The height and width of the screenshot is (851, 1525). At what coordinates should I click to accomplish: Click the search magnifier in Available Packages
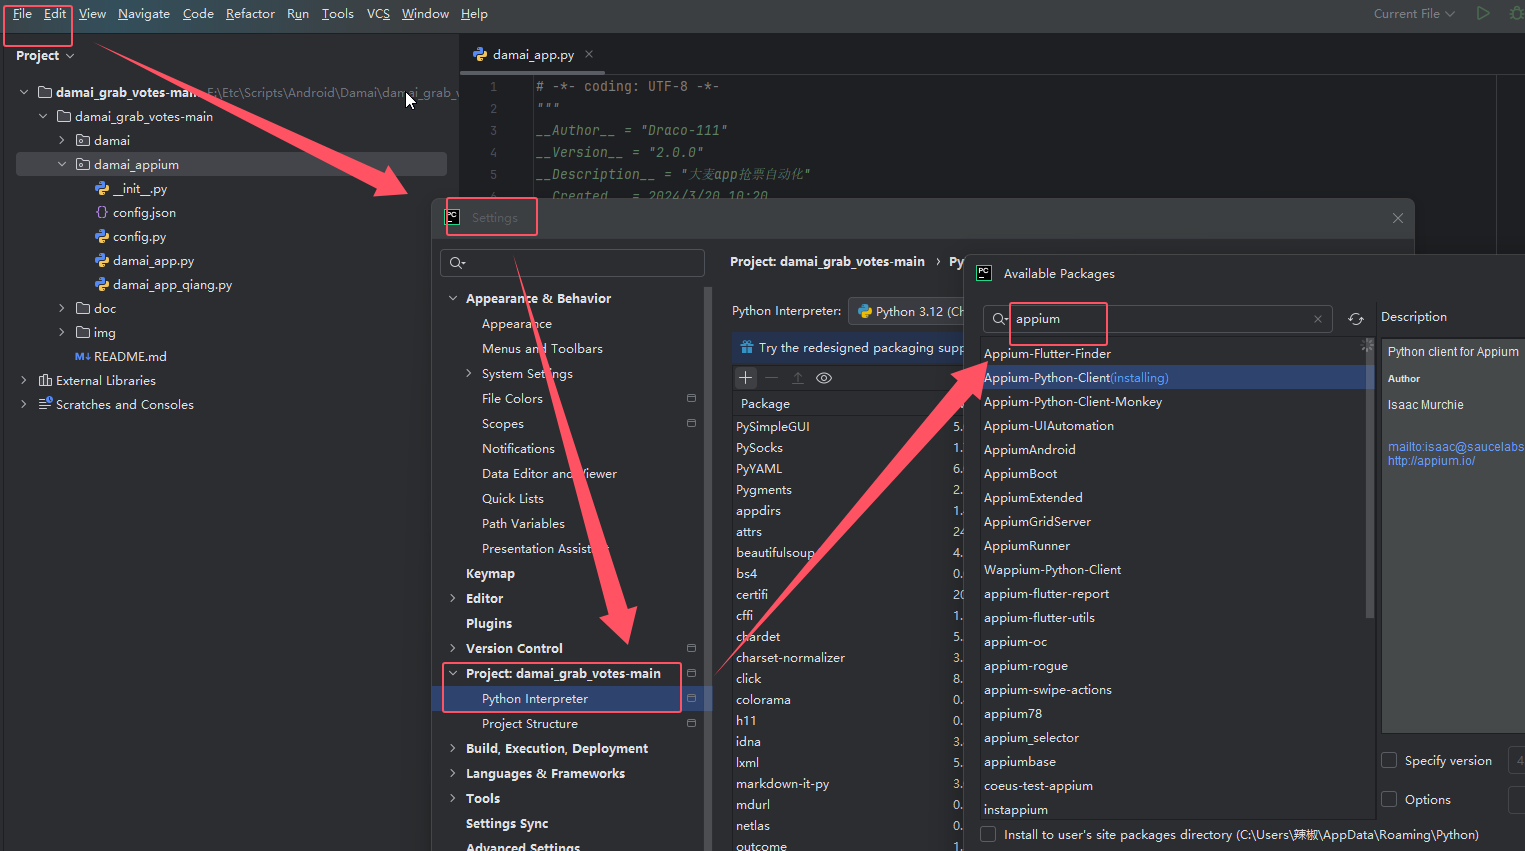(x=999, y=319)
